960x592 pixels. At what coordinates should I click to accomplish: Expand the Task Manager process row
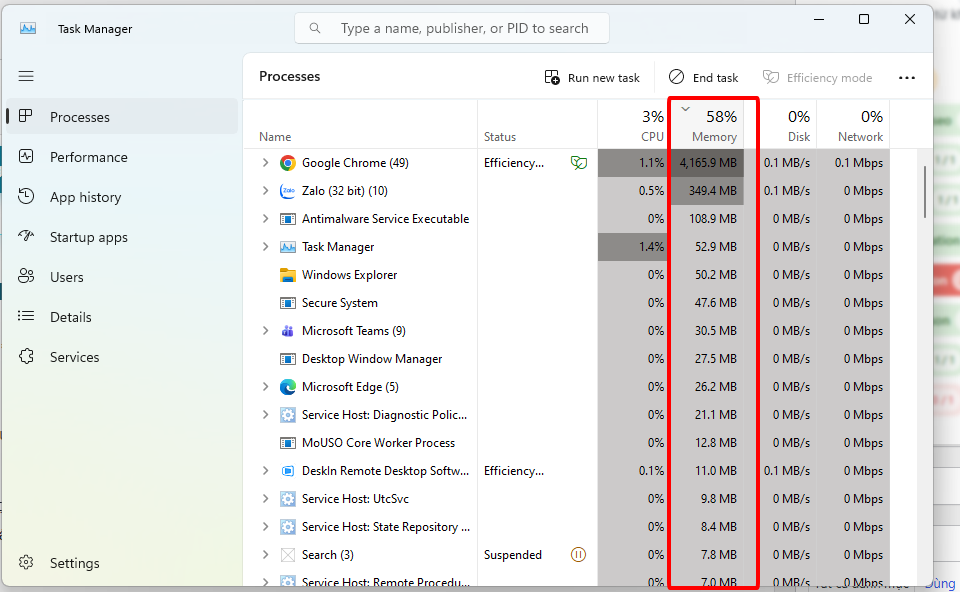point(265,247)
